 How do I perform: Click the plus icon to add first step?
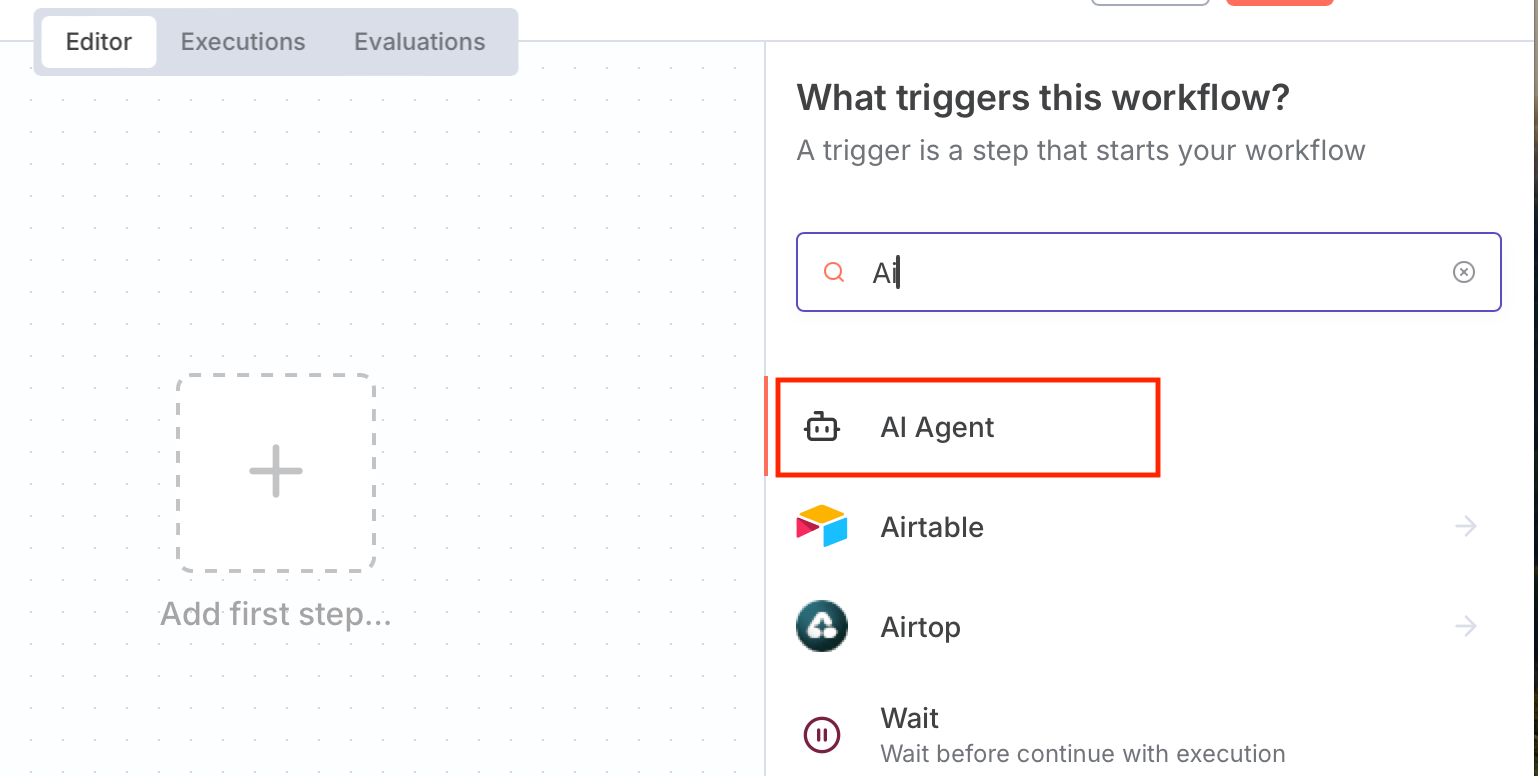pos(276,472)
